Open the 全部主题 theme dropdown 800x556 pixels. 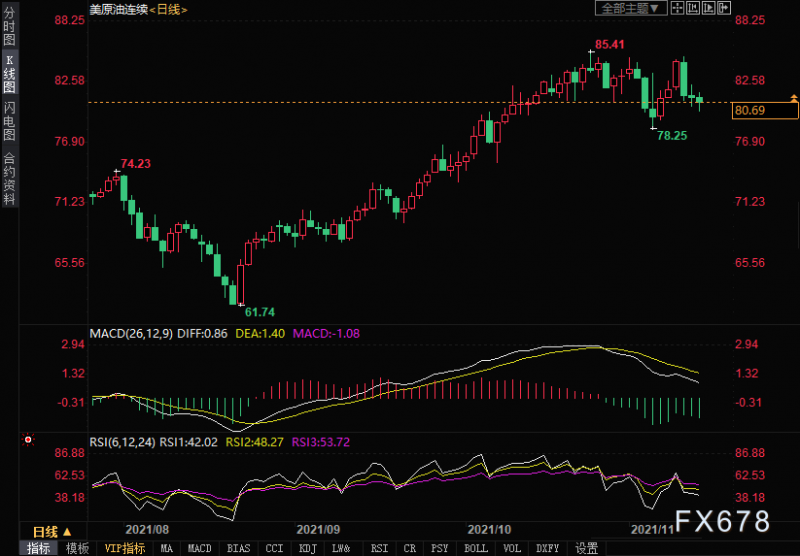(x=630, y=8)
